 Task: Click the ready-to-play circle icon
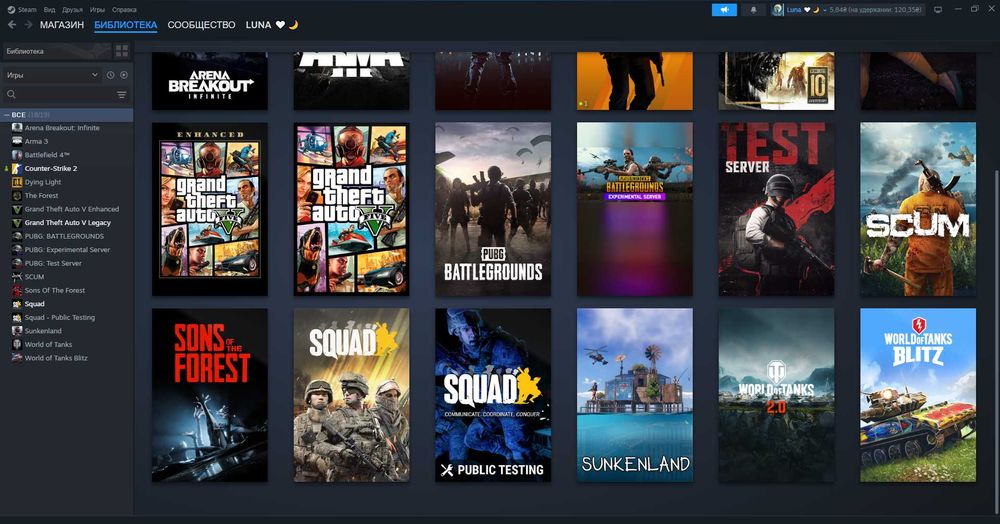(x=124, y=75)
